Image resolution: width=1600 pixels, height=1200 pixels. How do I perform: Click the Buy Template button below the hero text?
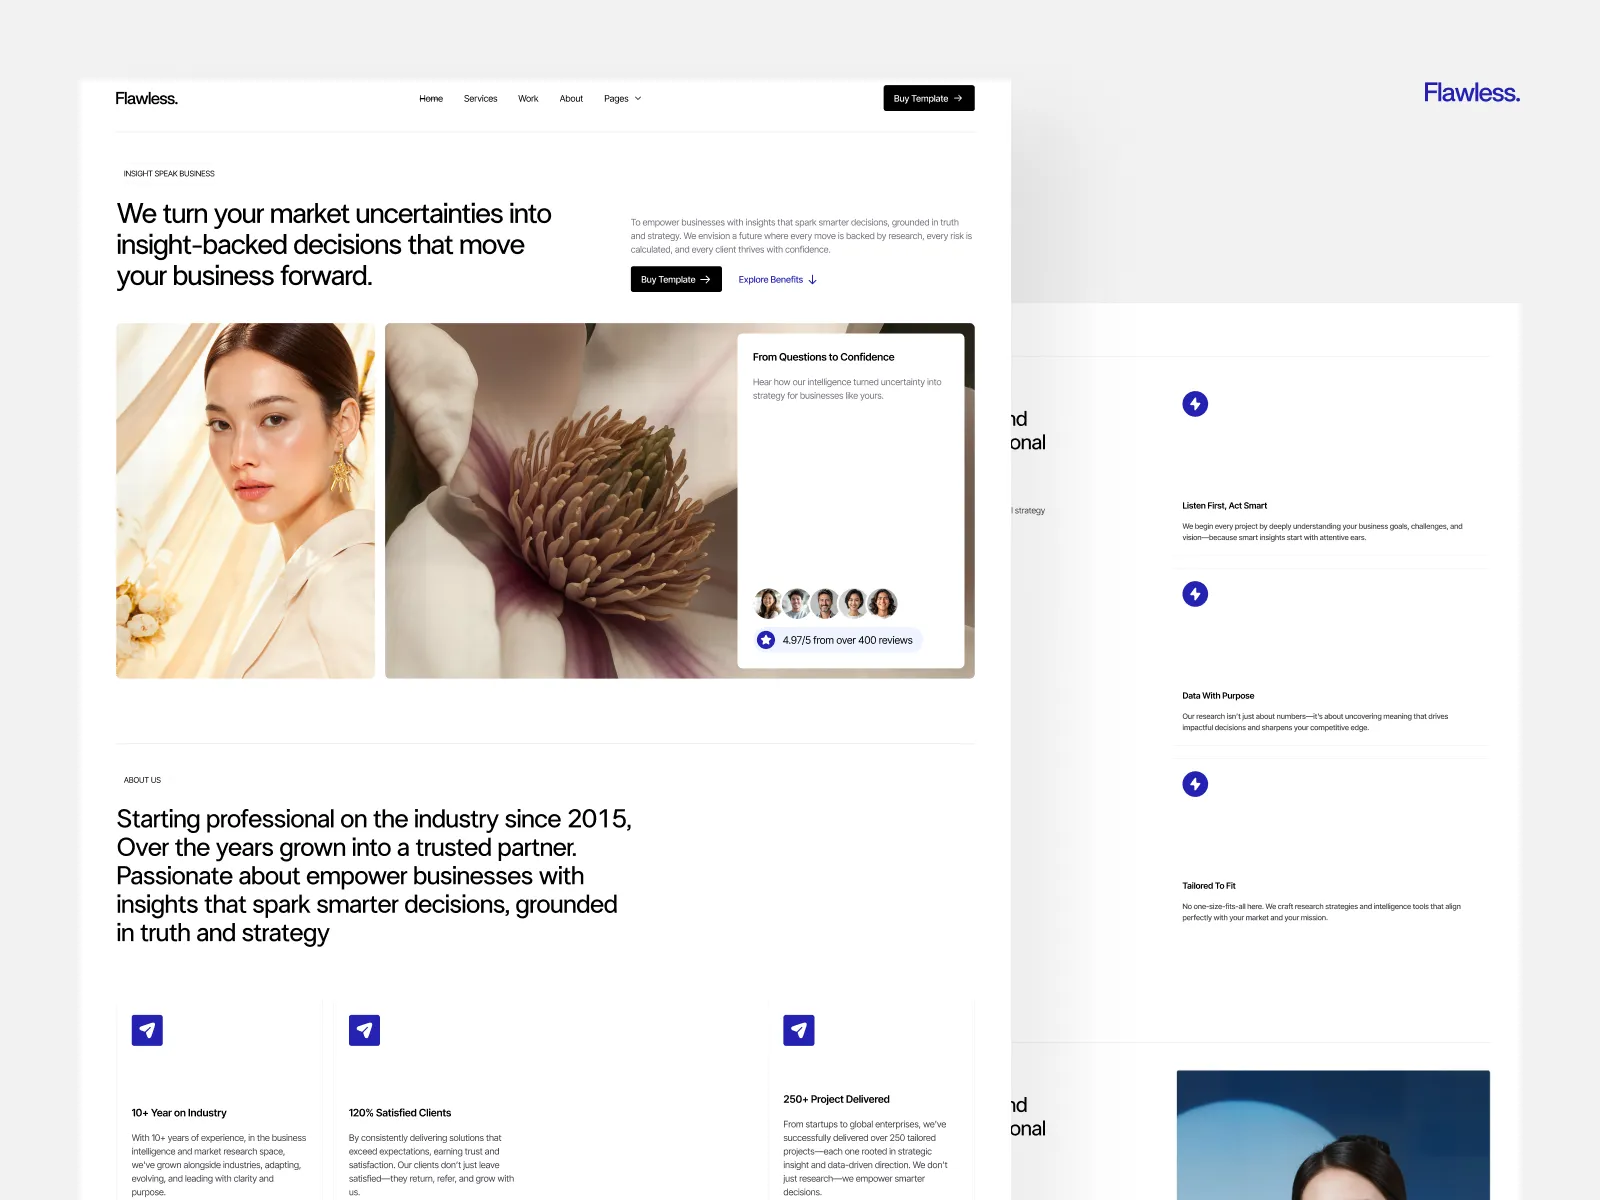[676, 279]
